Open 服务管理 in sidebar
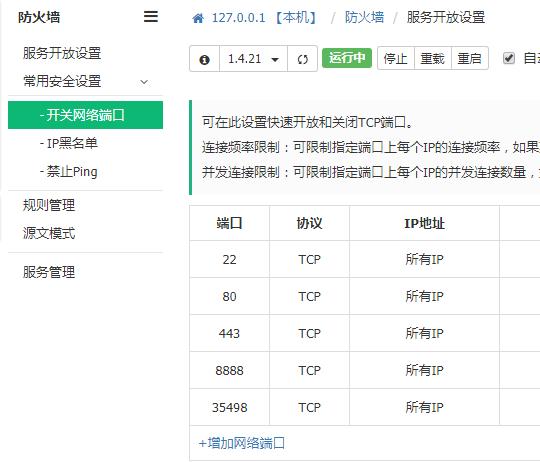The image size is (540, 462). (x=49, y=272)
